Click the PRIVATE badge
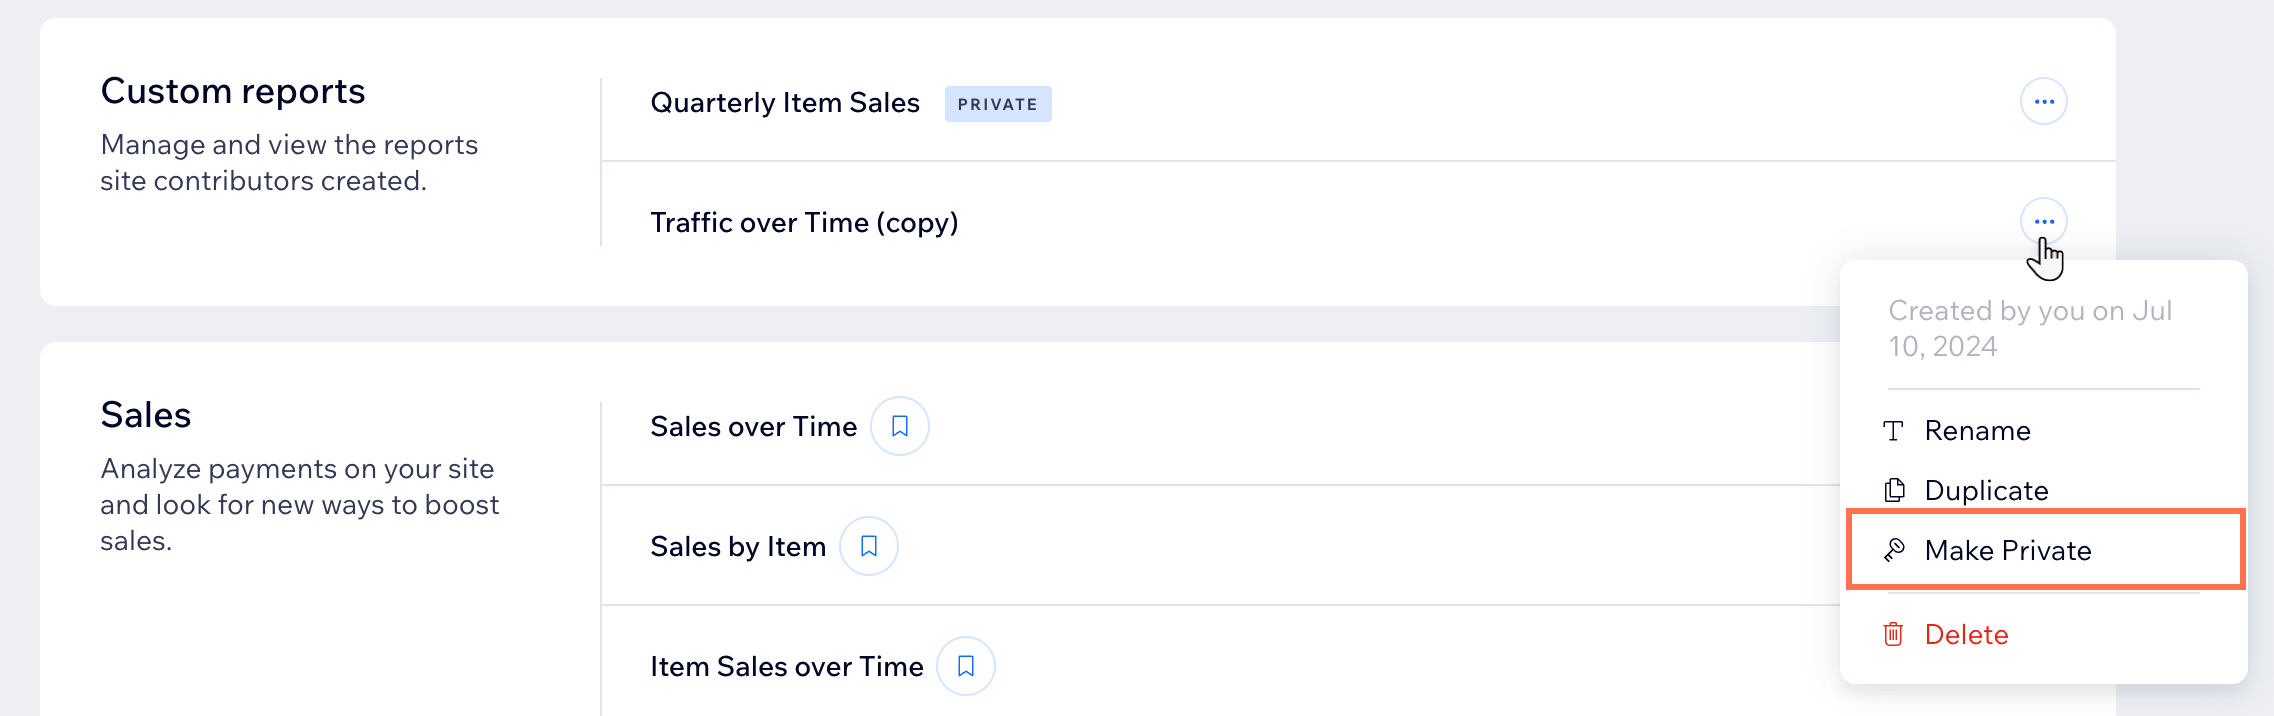2274x716 pixels. 998,104
